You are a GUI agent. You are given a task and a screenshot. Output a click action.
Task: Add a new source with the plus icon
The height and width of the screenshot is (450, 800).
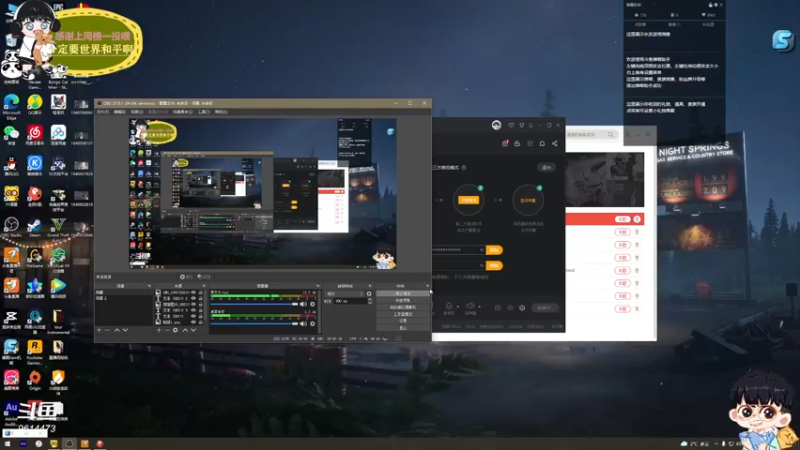pos(159,330)
